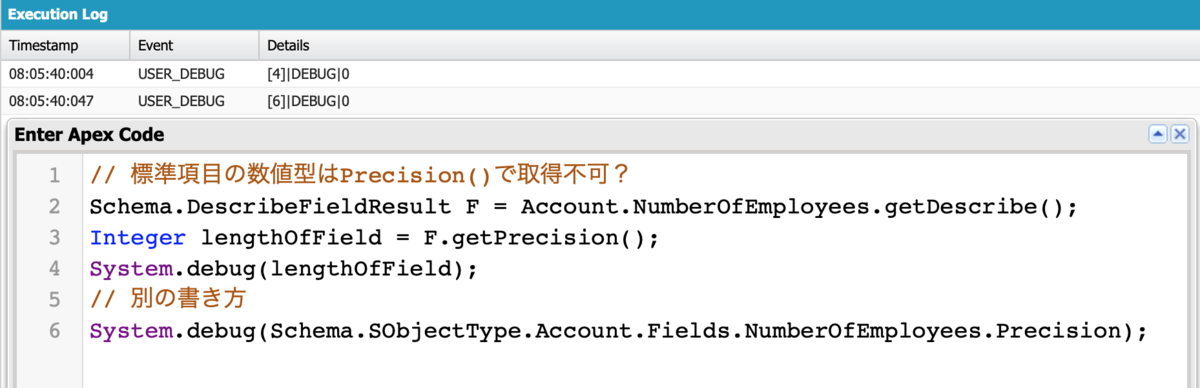
Task: Sort log by Details column header
Action: pyautogui.click(x=729, y=46)
